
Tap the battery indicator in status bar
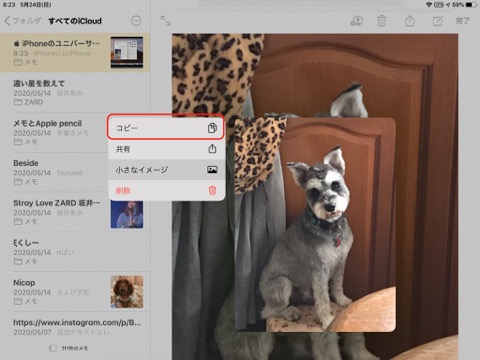pos(471,5)
